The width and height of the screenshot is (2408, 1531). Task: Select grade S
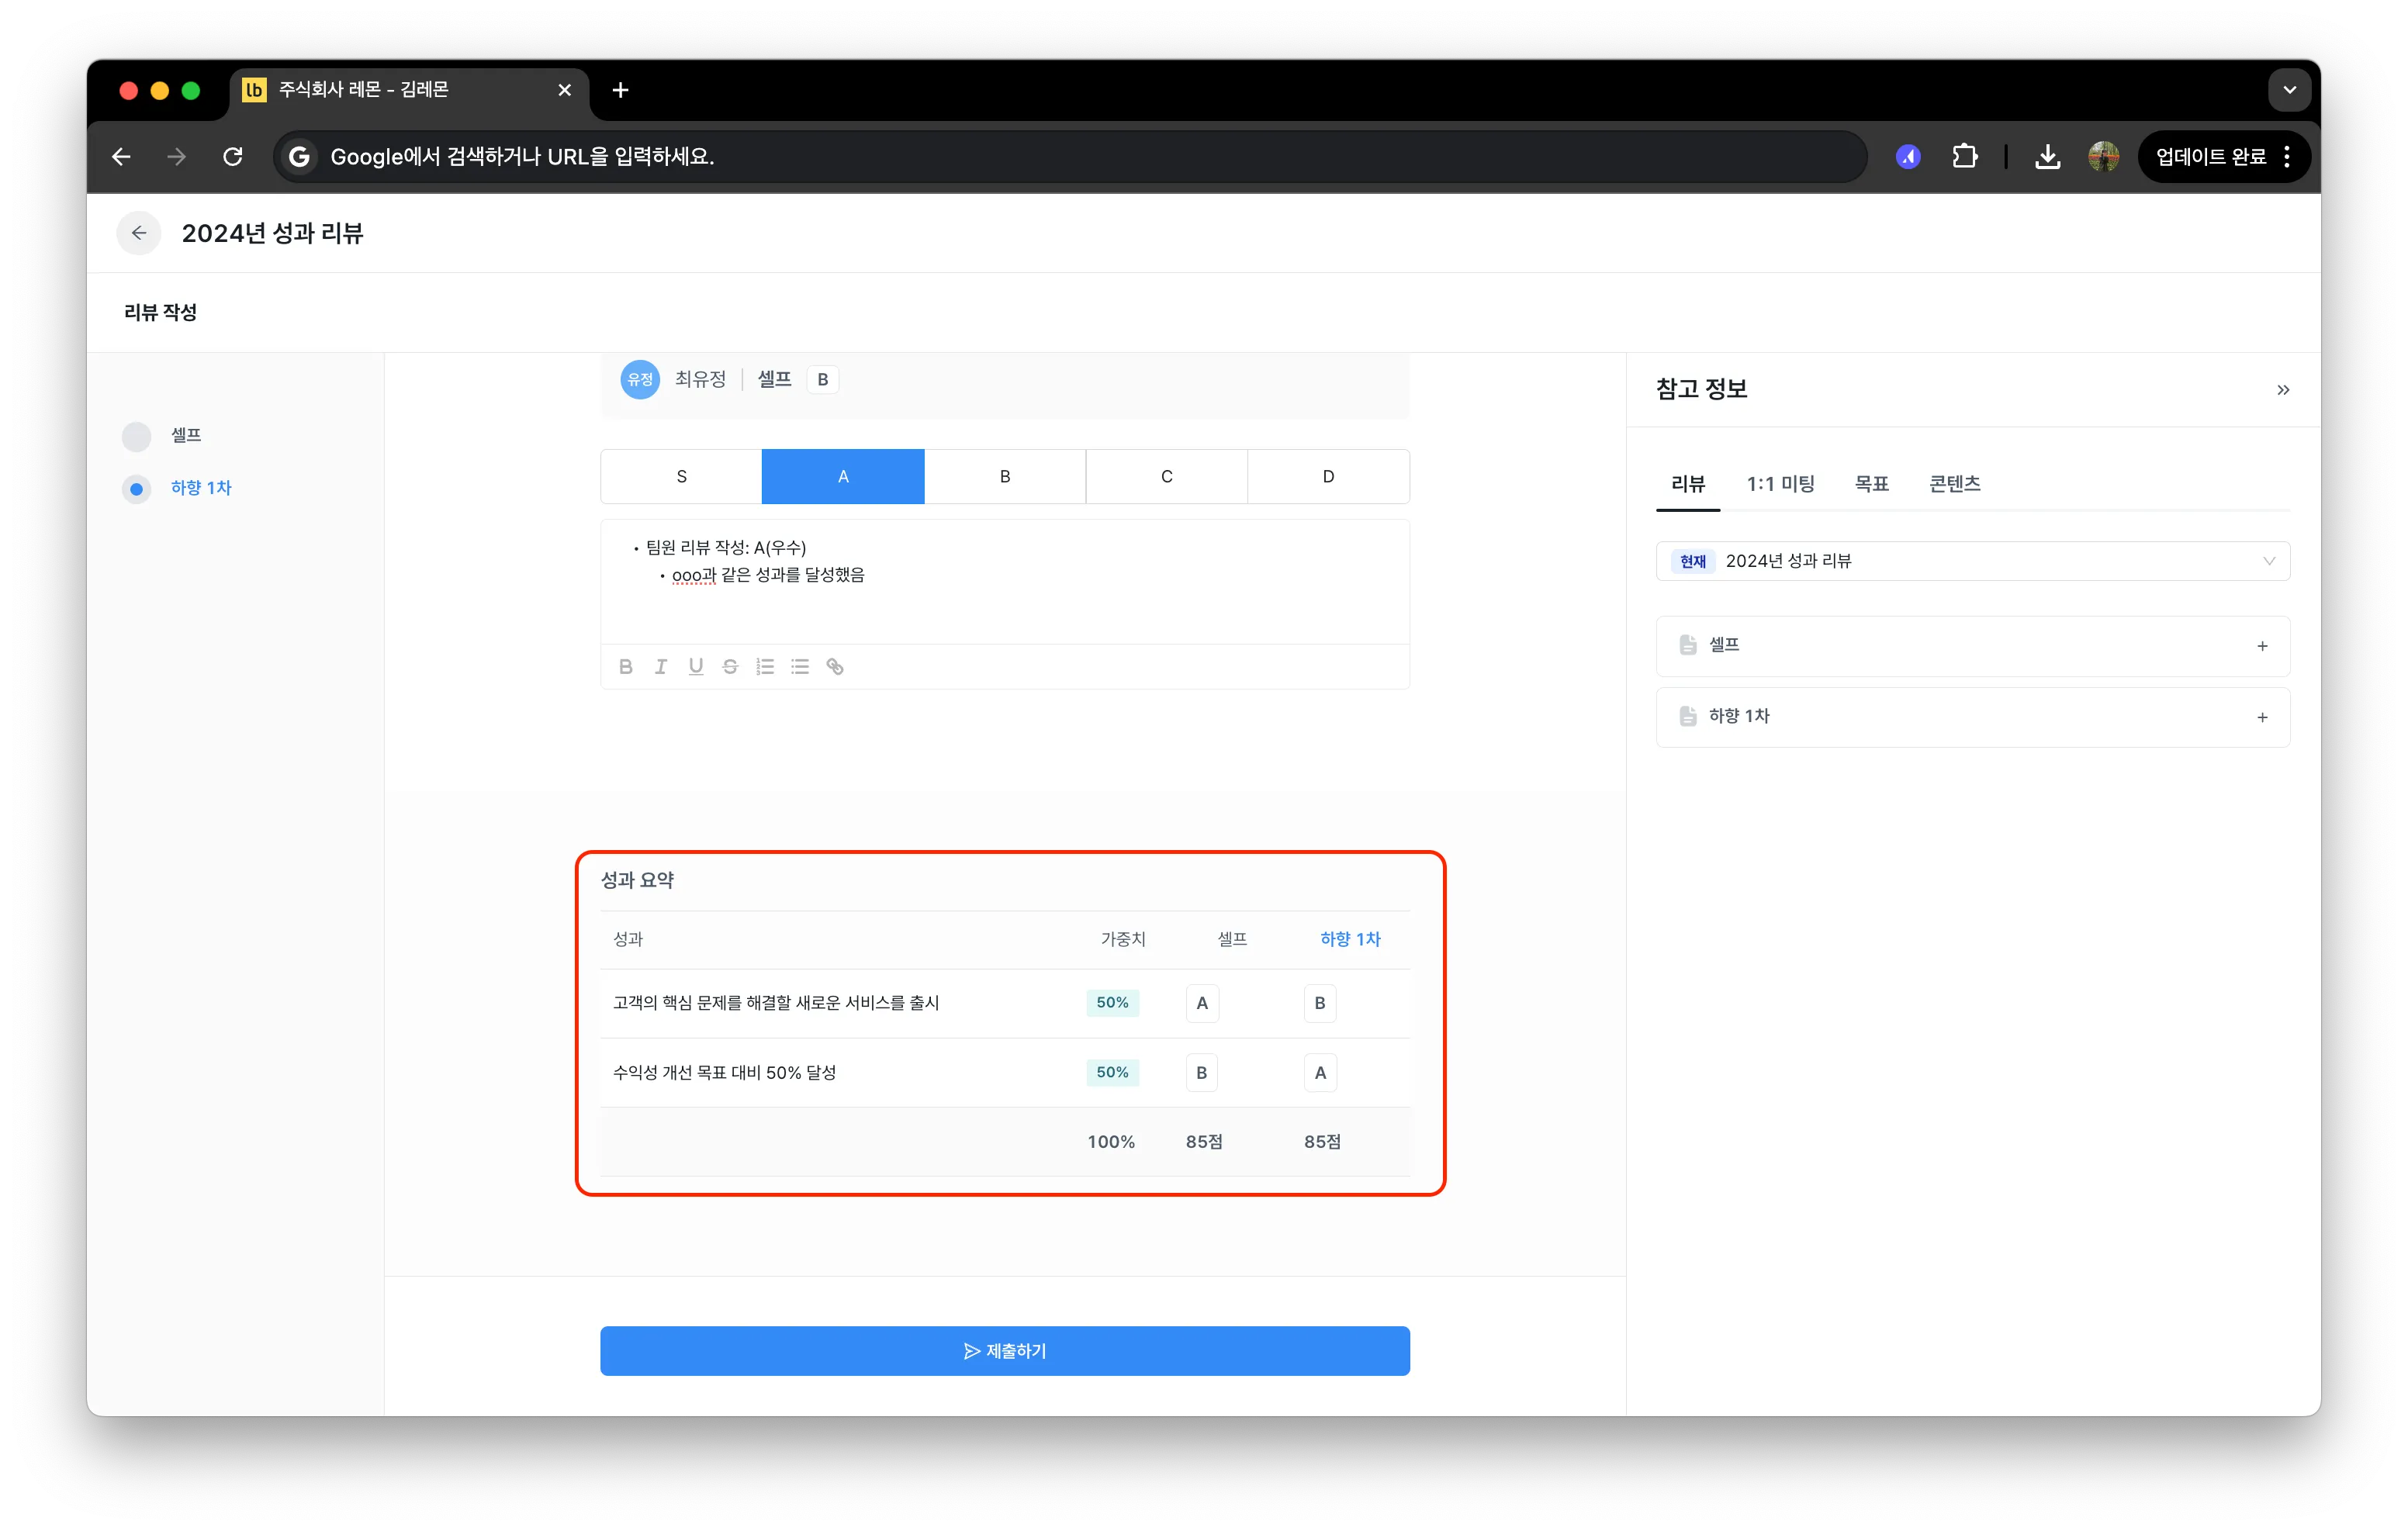click(x=681, y=477)
